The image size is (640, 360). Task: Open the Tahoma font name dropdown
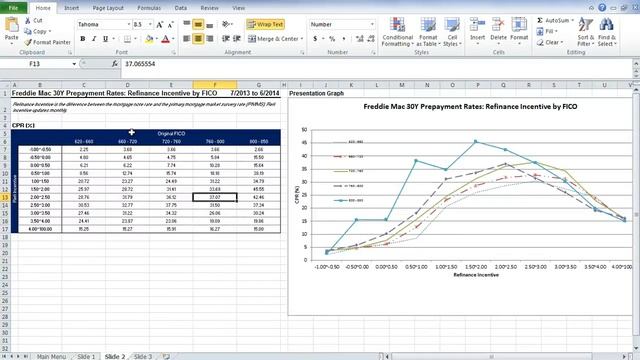click(x=129, y=24)
